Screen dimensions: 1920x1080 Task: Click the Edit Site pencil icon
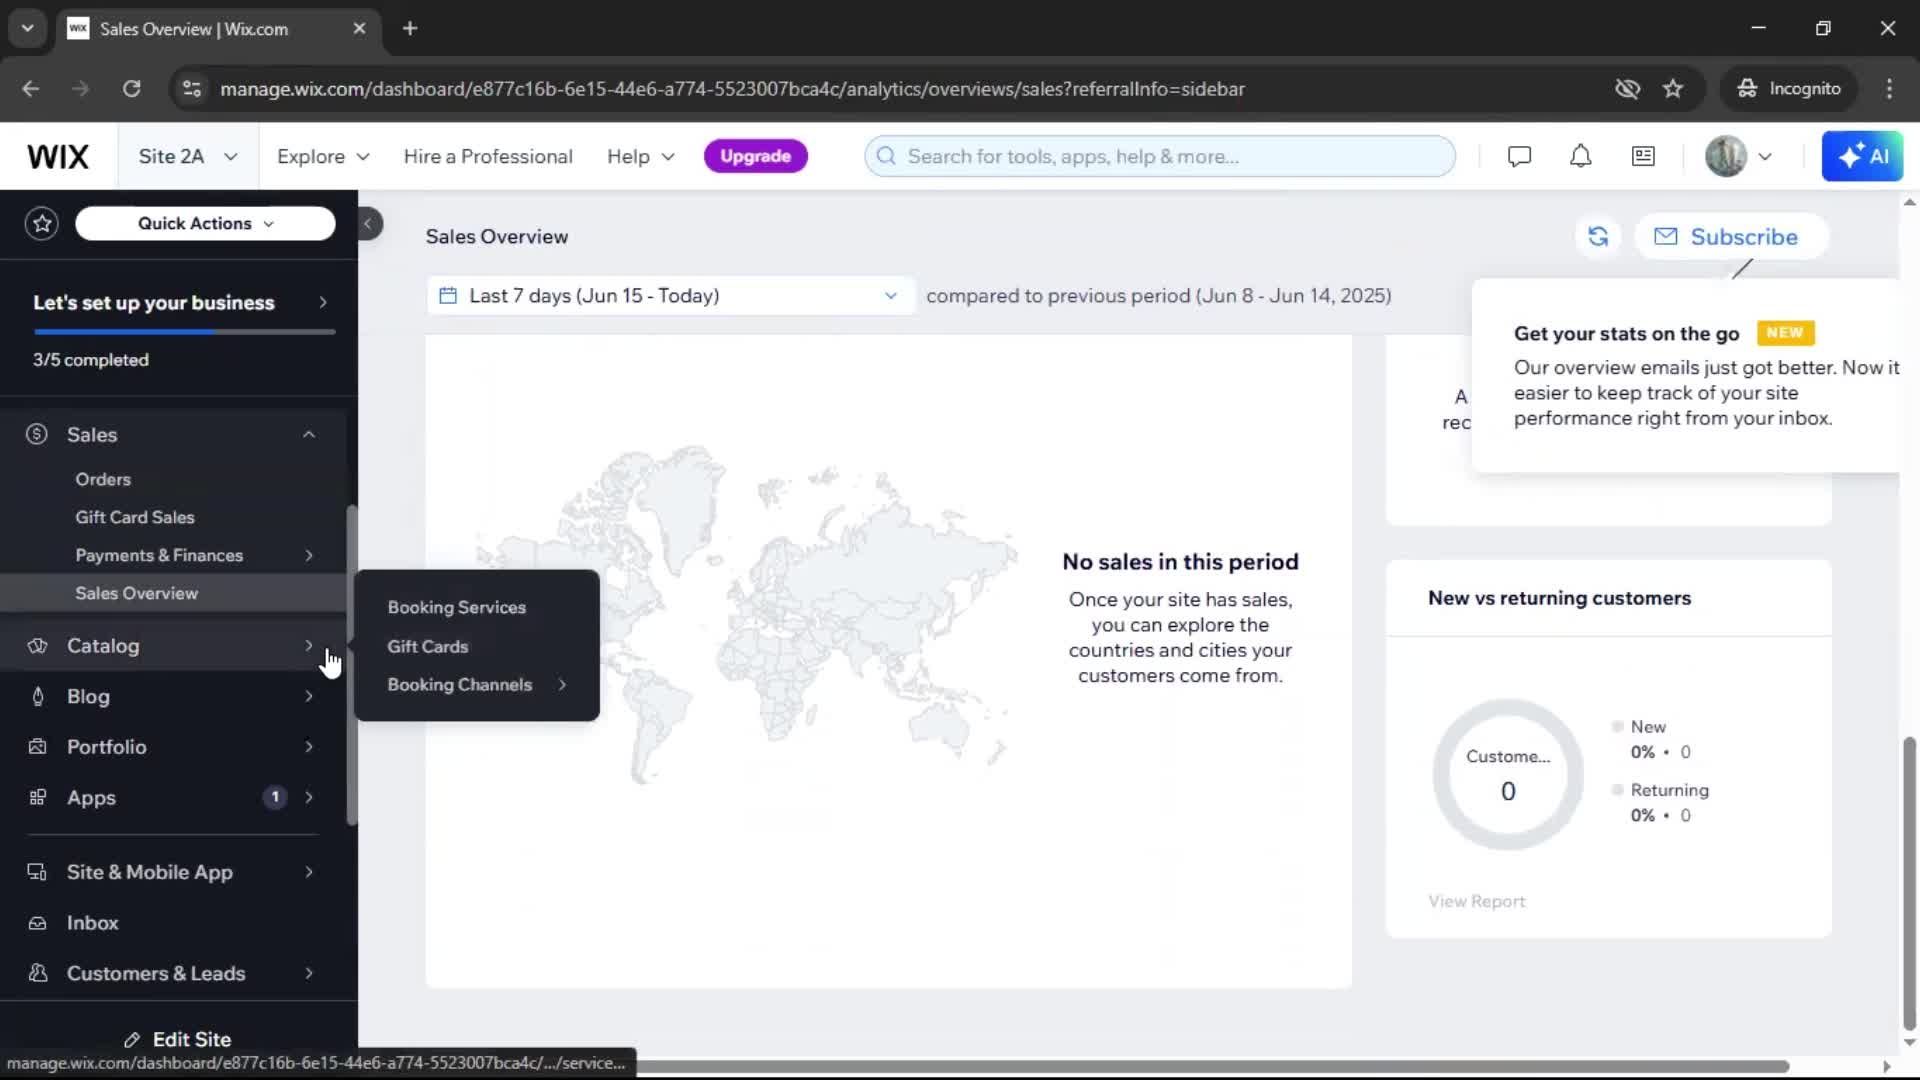[132, 1040]
